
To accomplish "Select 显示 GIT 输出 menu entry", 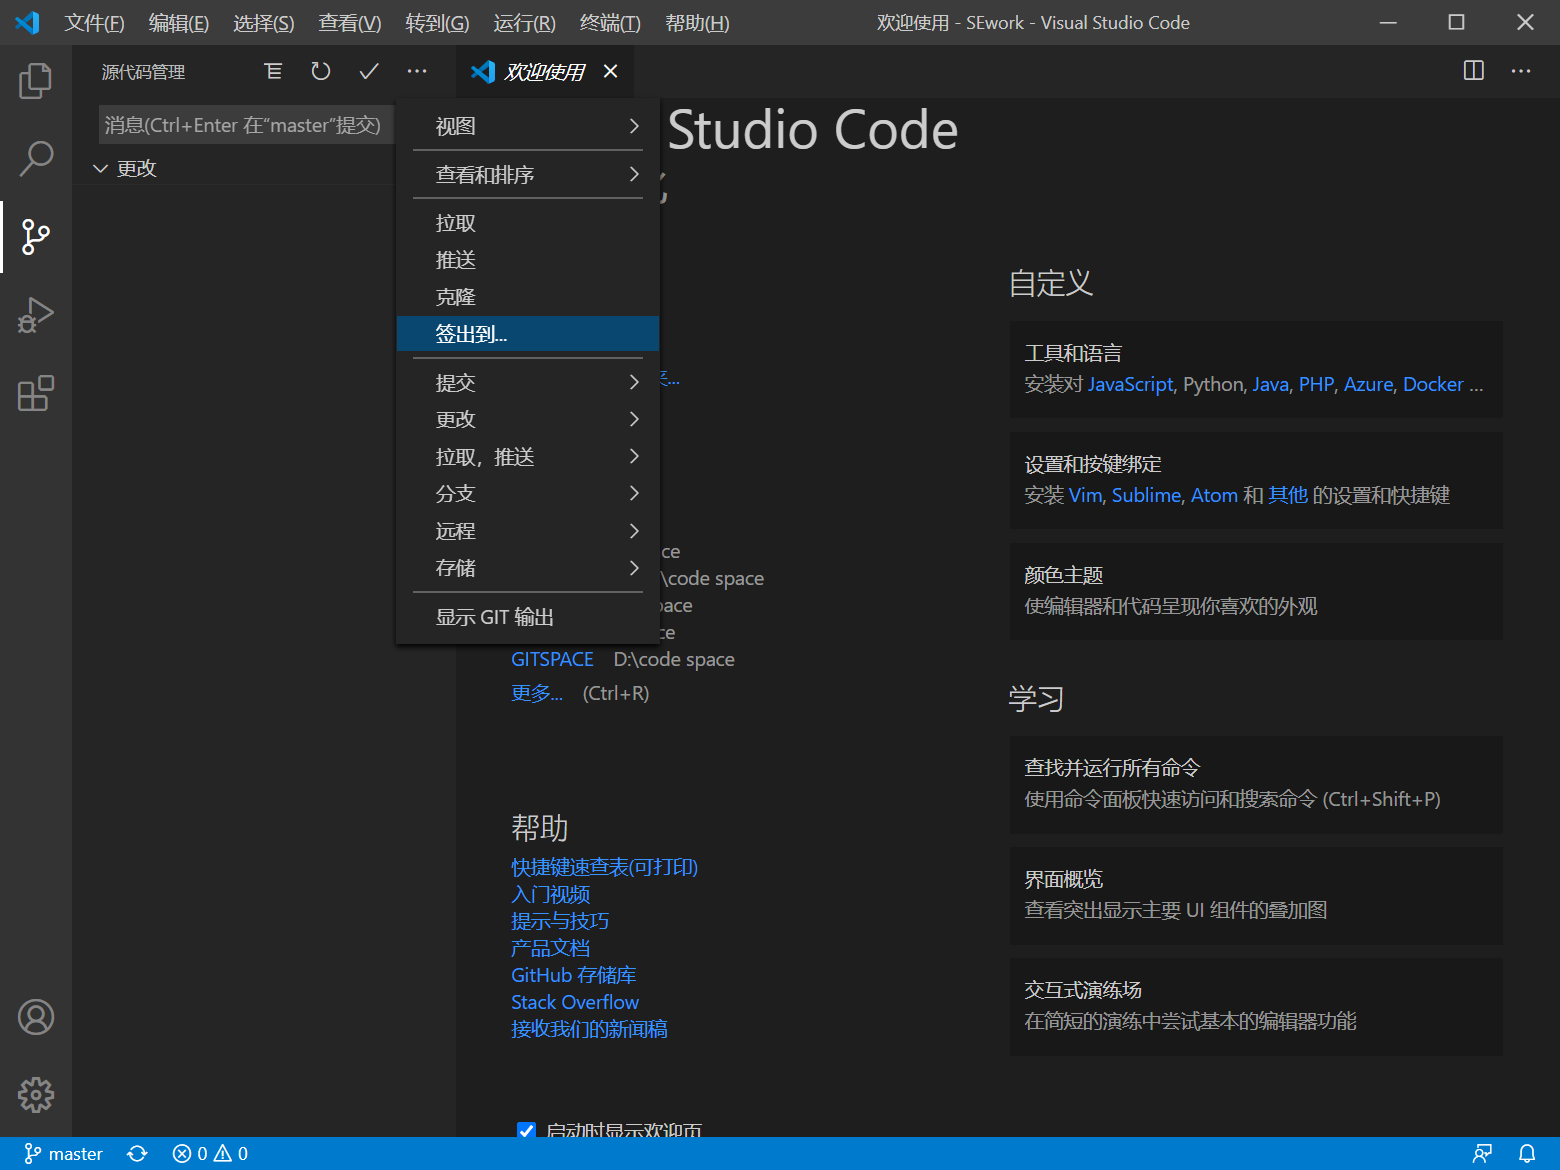I will coord(528,616).
